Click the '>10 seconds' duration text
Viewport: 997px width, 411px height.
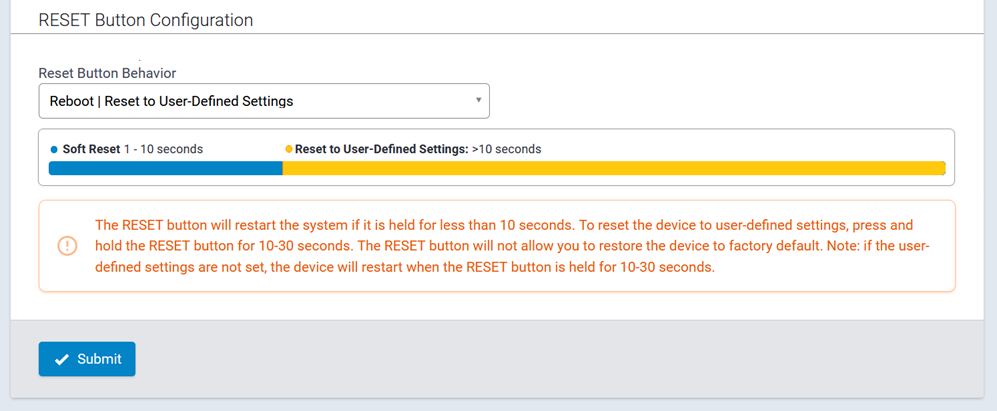pyautogui.click(x=506, y=149)
